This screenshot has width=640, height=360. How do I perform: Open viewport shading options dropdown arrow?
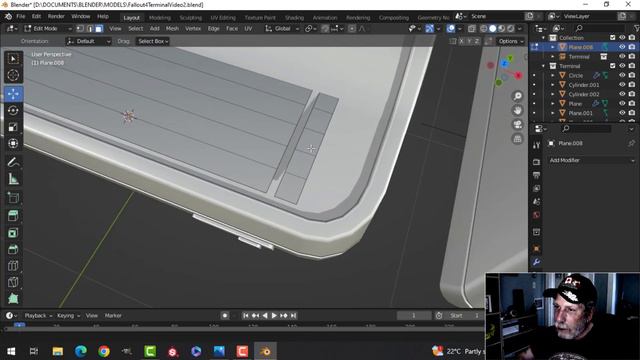tap(520, 29)
